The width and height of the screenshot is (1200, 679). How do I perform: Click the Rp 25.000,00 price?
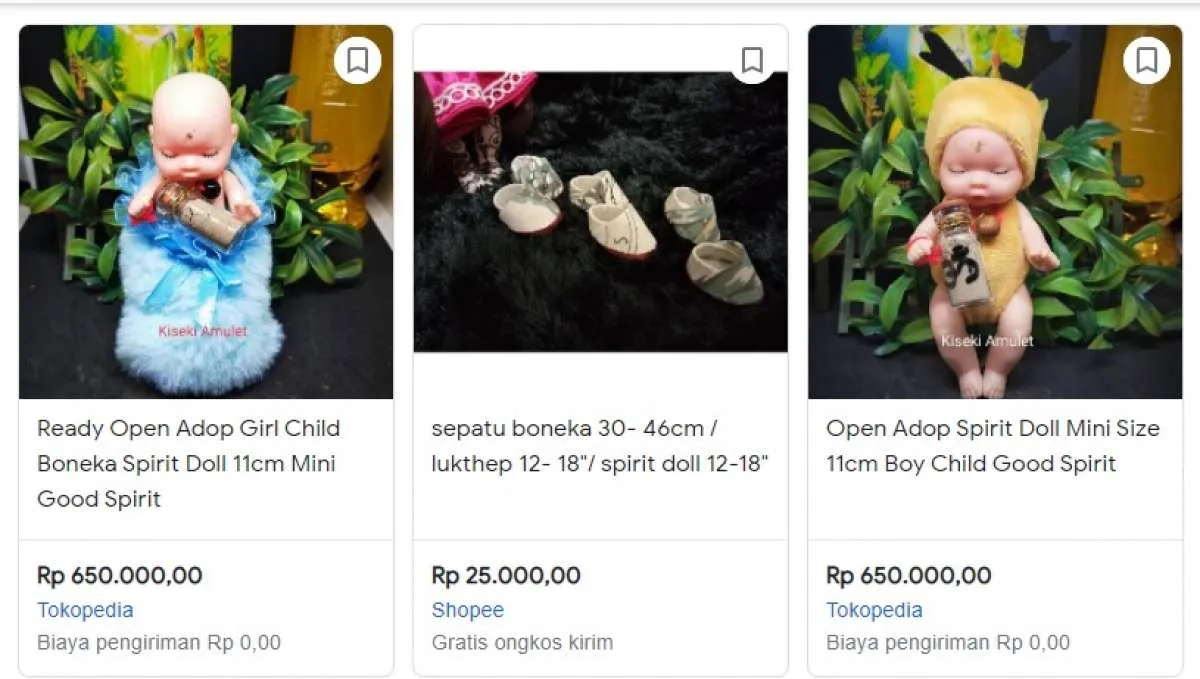click(x=506, y=575)
